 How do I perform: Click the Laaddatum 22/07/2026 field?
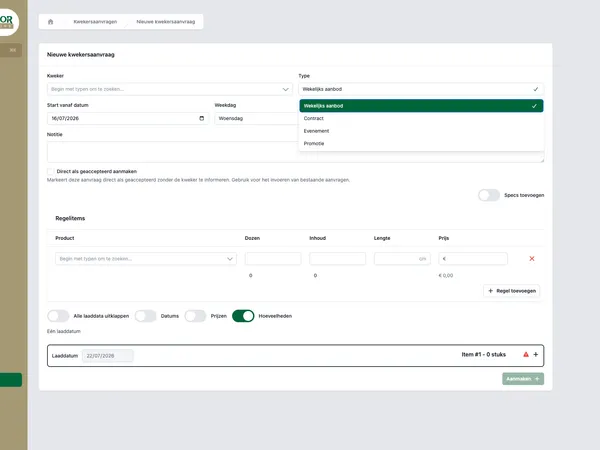[x=108, y=356]
